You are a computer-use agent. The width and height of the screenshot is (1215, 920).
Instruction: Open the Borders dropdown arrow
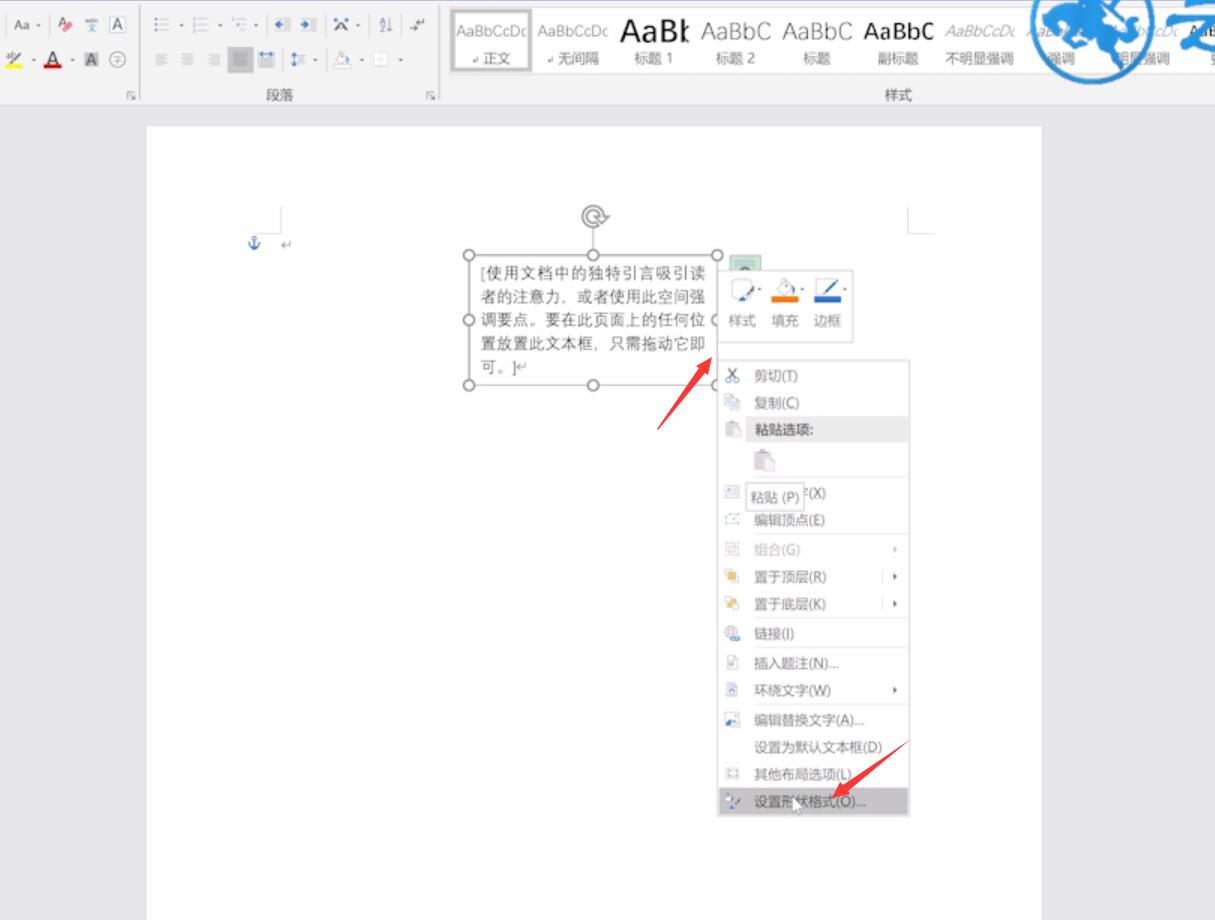tap(400, 60)
